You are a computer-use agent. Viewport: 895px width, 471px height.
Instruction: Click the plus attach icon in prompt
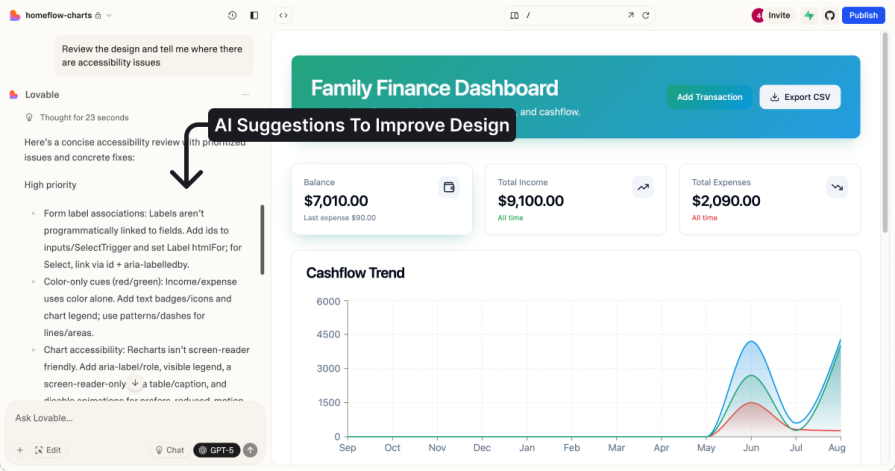coord(19,450)
